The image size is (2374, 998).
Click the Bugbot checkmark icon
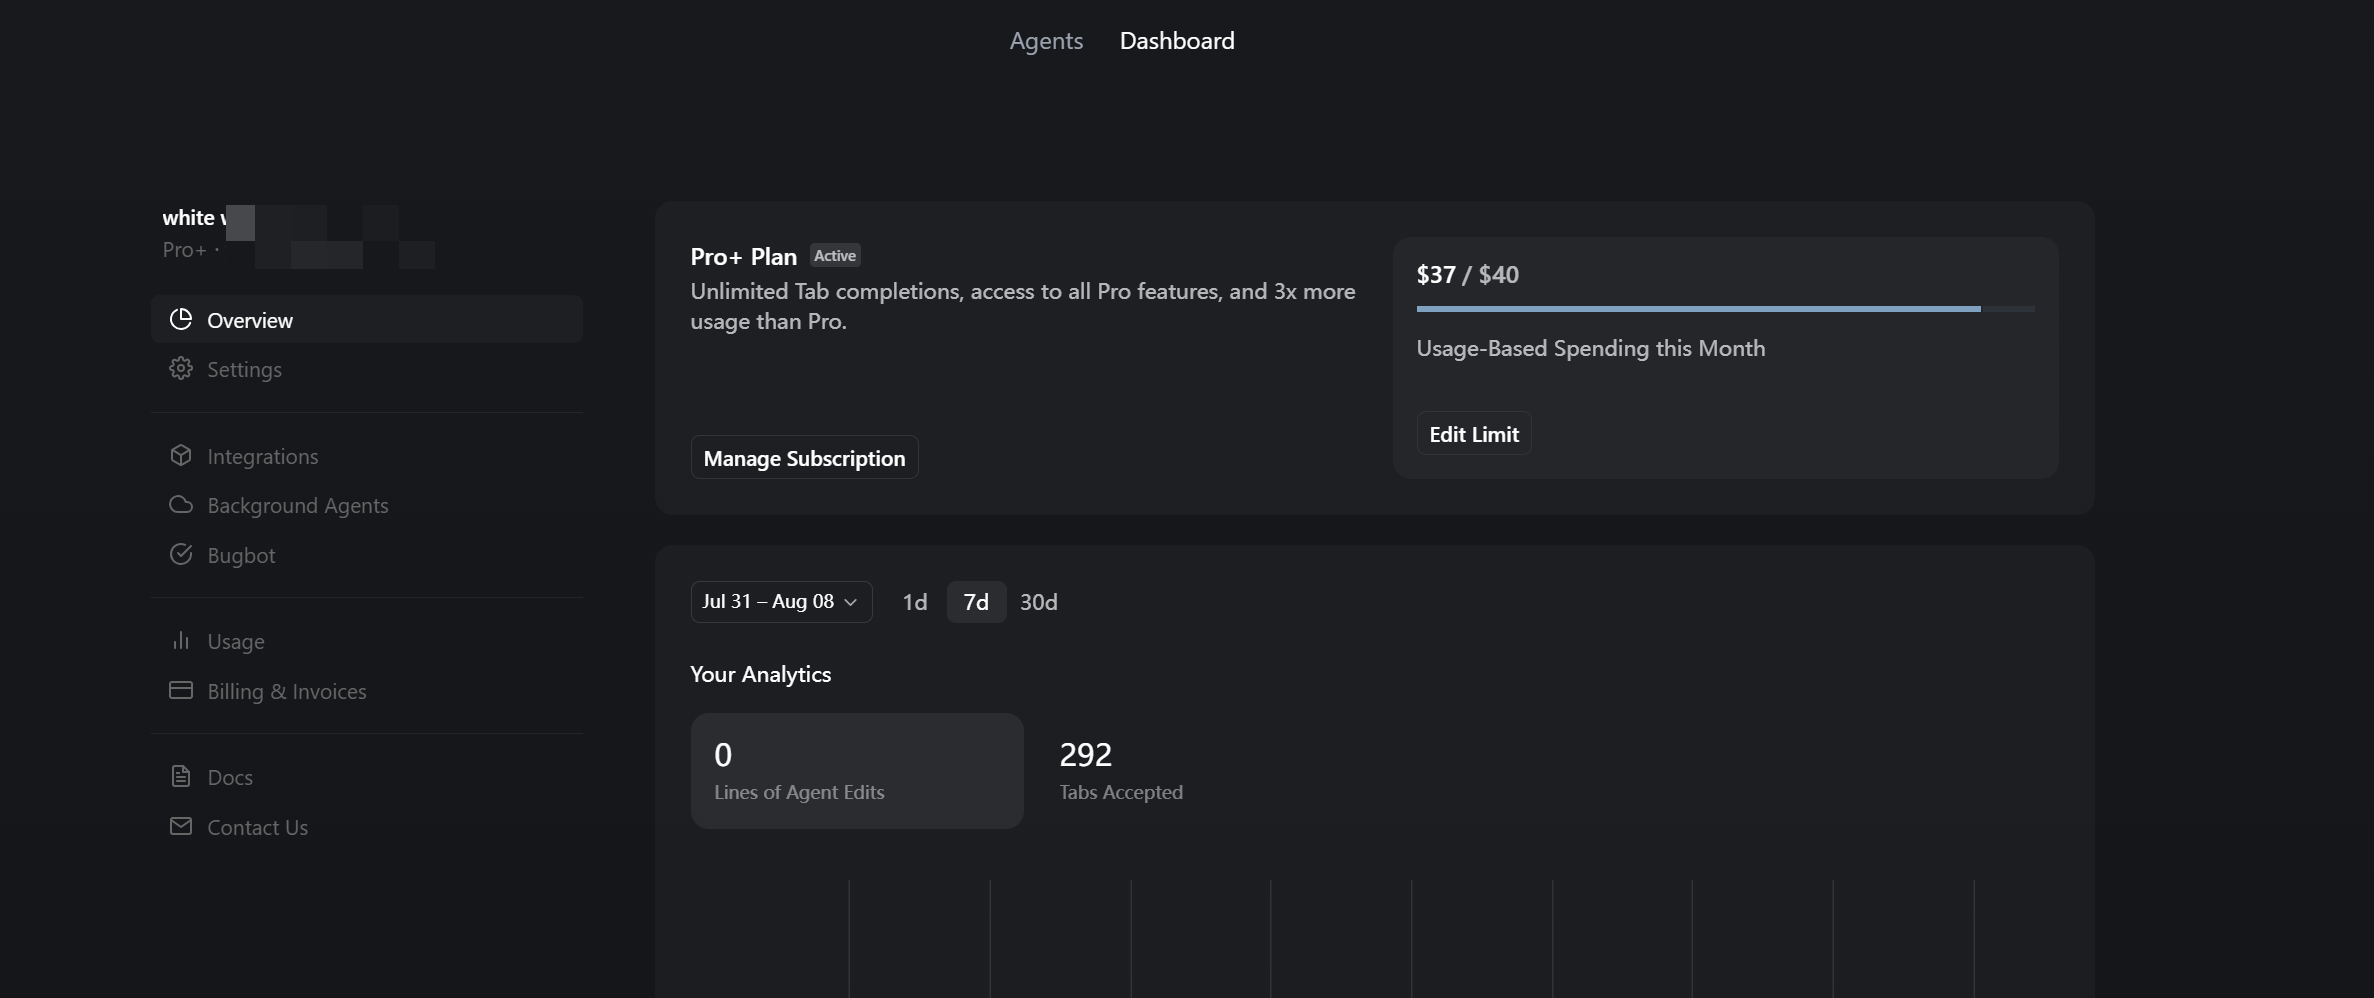tap(181, 554)
